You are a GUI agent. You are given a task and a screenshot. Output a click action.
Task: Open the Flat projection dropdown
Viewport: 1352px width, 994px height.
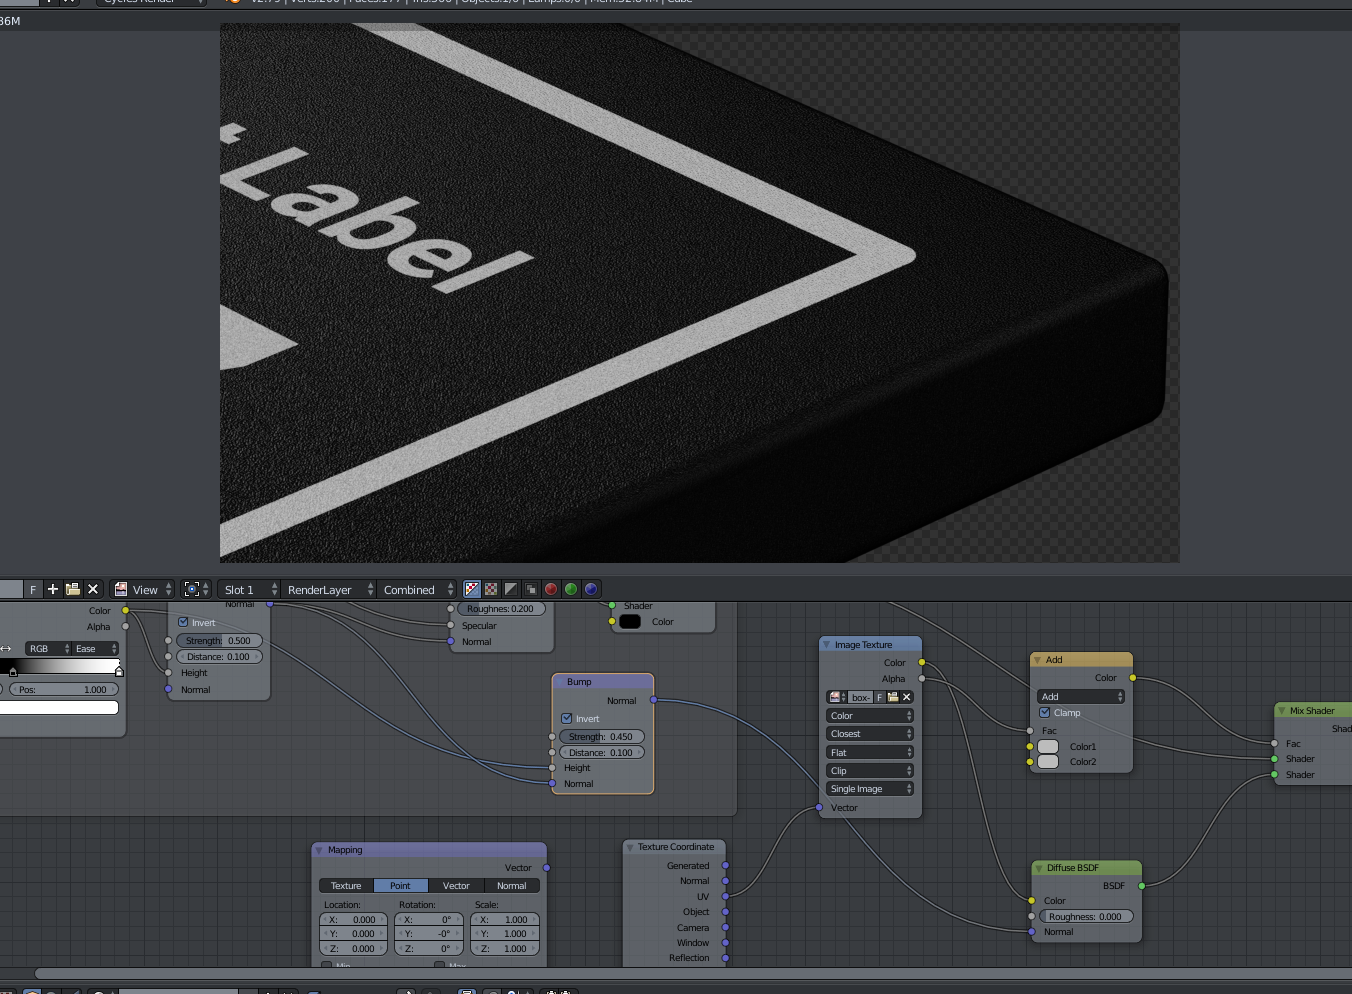coord(870,752)
